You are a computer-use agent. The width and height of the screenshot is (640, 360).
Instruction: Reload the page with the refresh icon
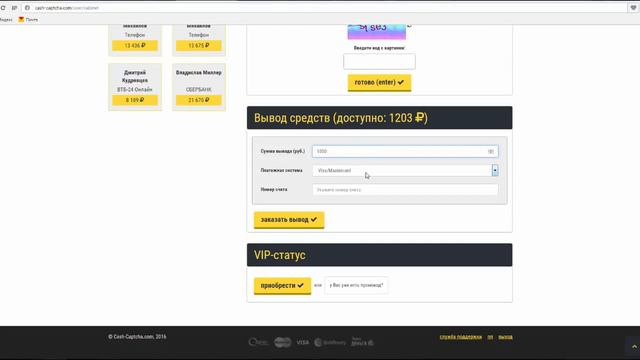(x=3, y=8)
